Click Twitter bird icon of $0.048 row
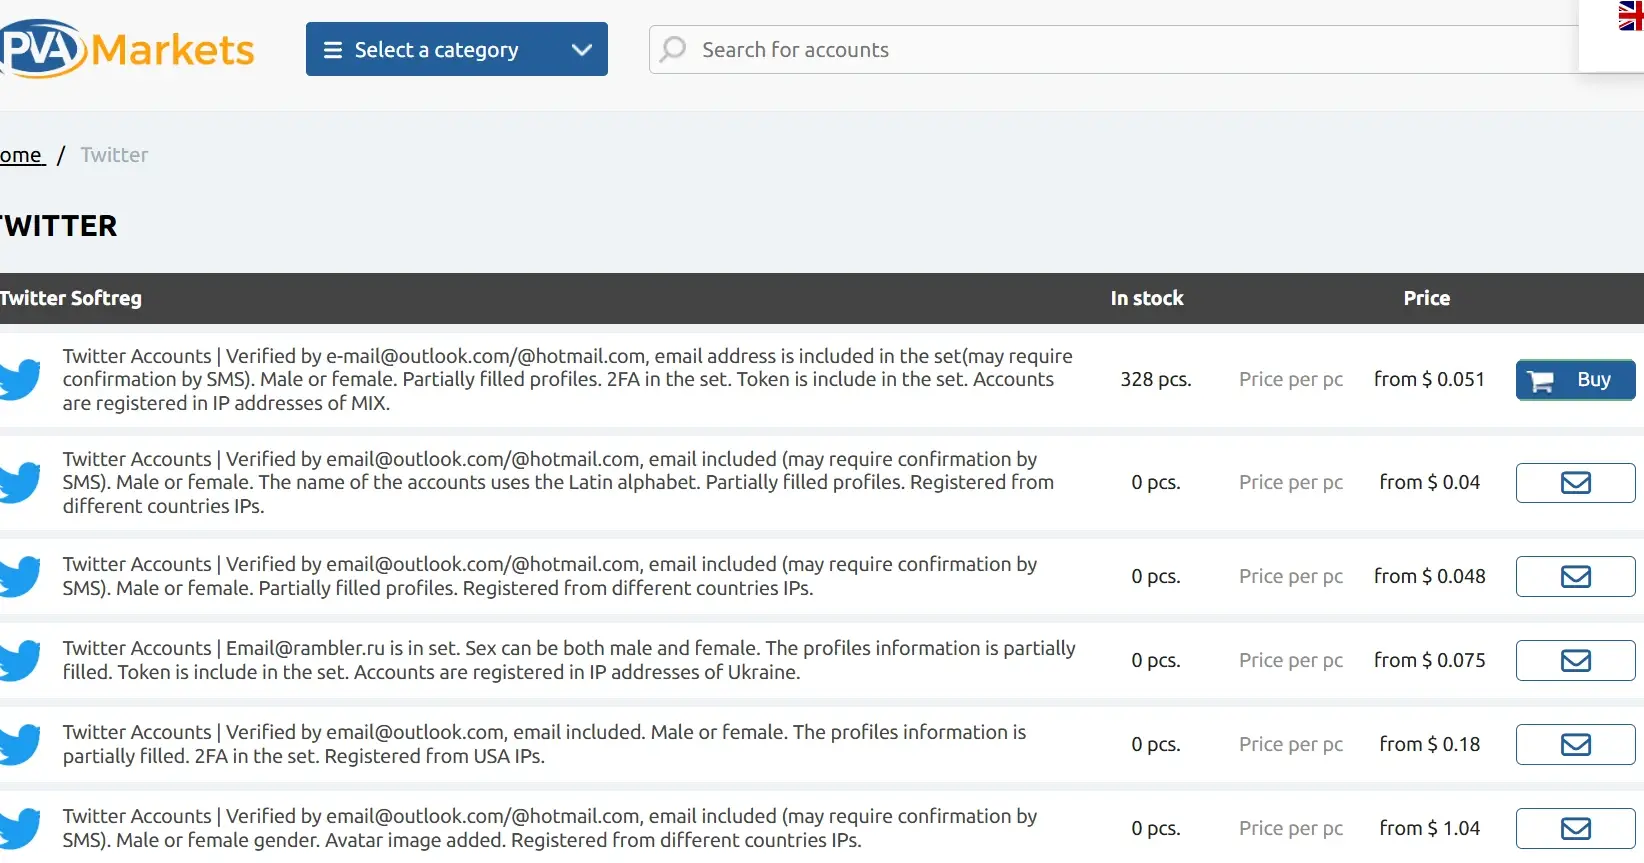The image size is (1644, 863). click(x=20, y=577)
